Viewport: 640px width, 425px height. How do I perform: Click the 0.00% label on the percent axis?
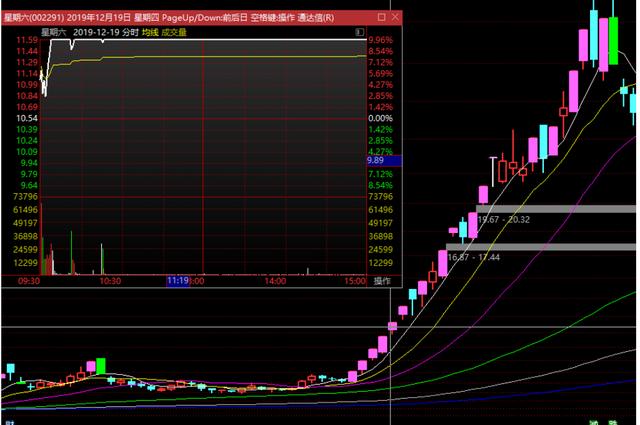click(x=381, y=118)
